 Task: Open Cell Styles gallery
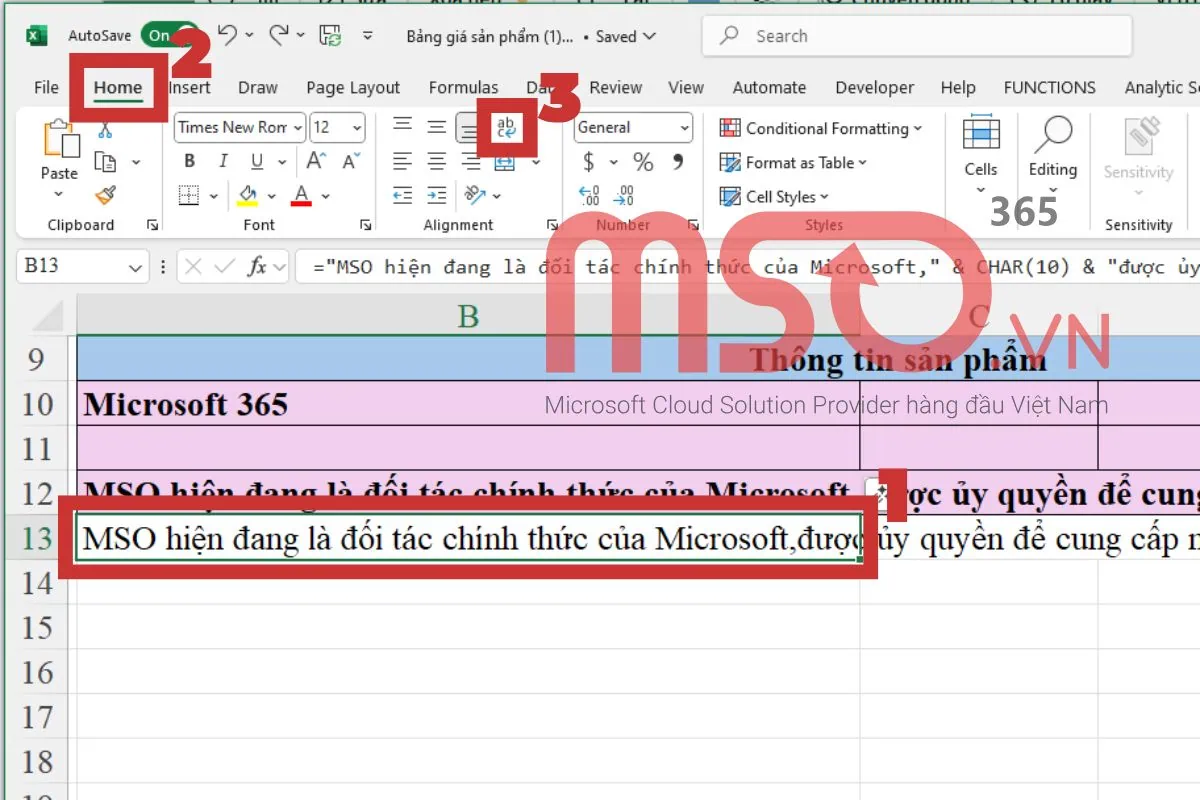775,196
